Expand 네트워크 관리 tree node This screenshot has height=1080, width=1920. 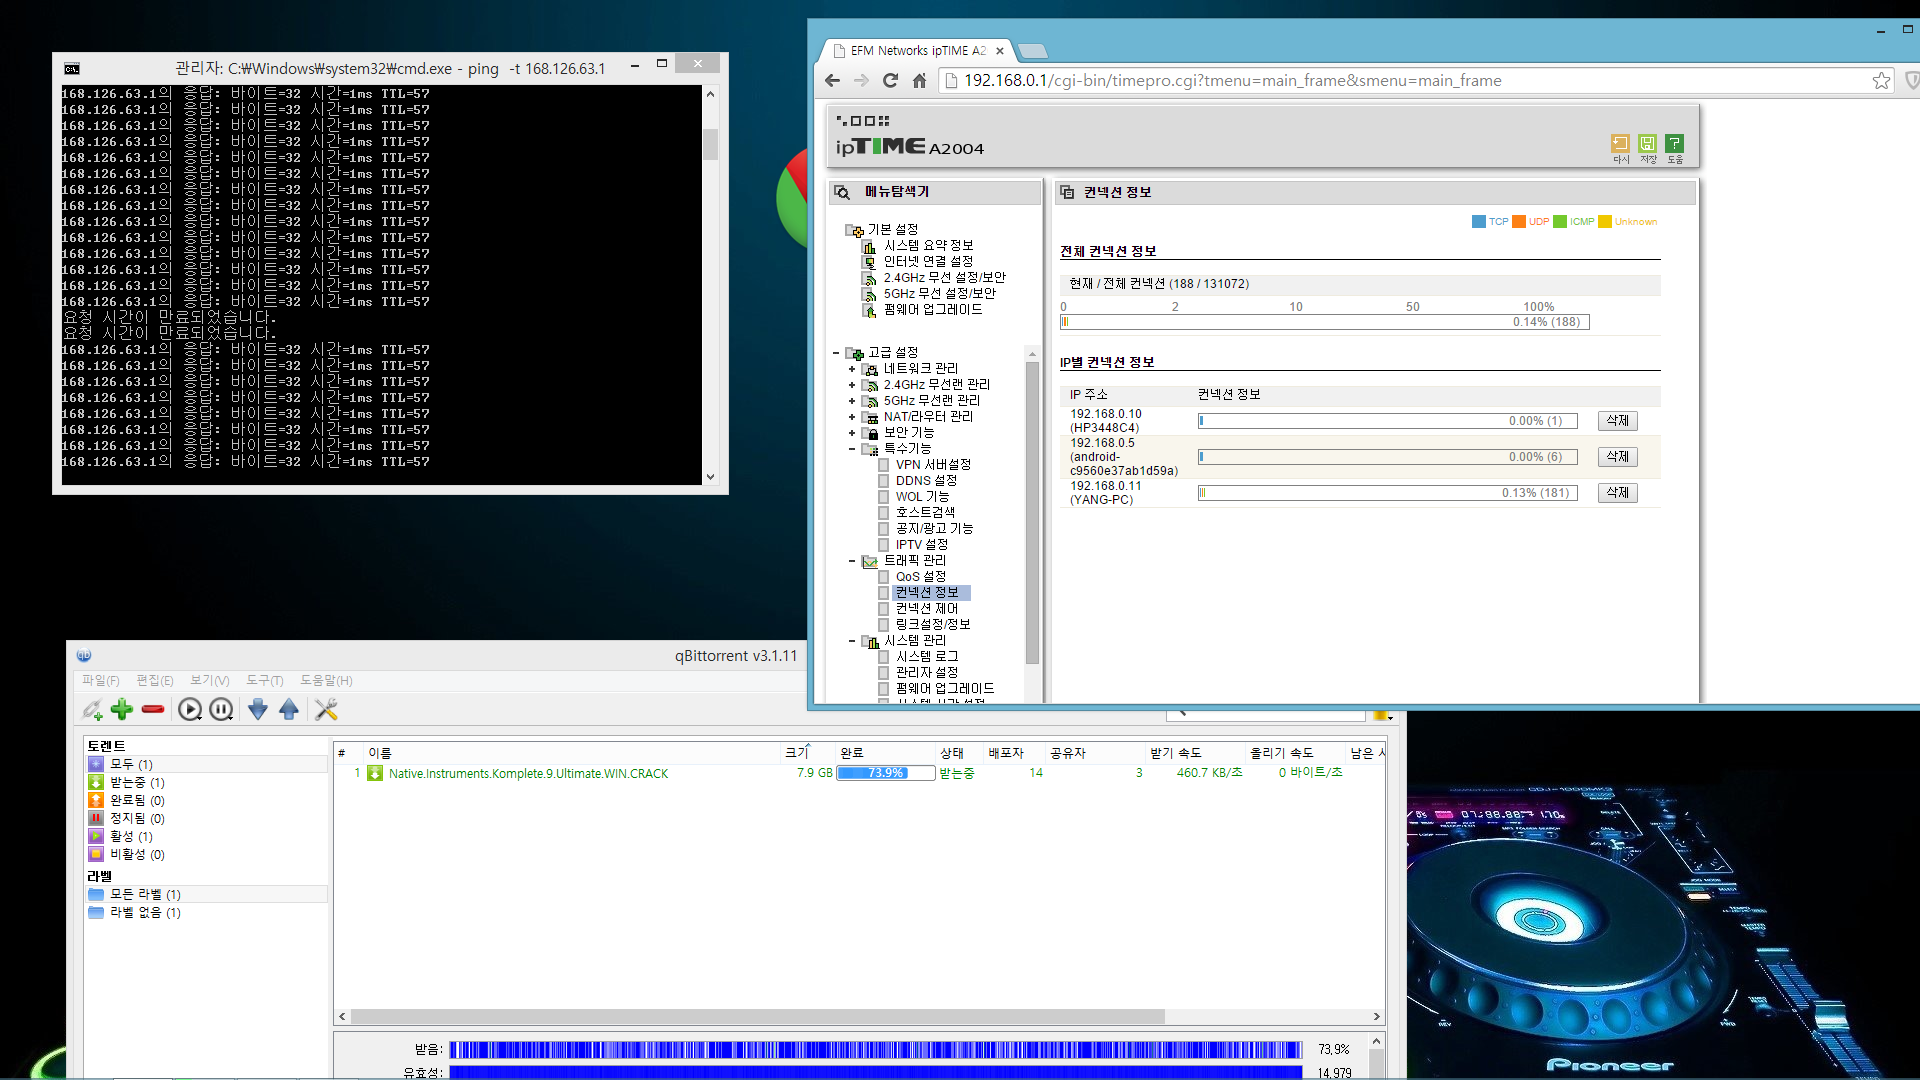pyautogui.click(x=852, y=369)
